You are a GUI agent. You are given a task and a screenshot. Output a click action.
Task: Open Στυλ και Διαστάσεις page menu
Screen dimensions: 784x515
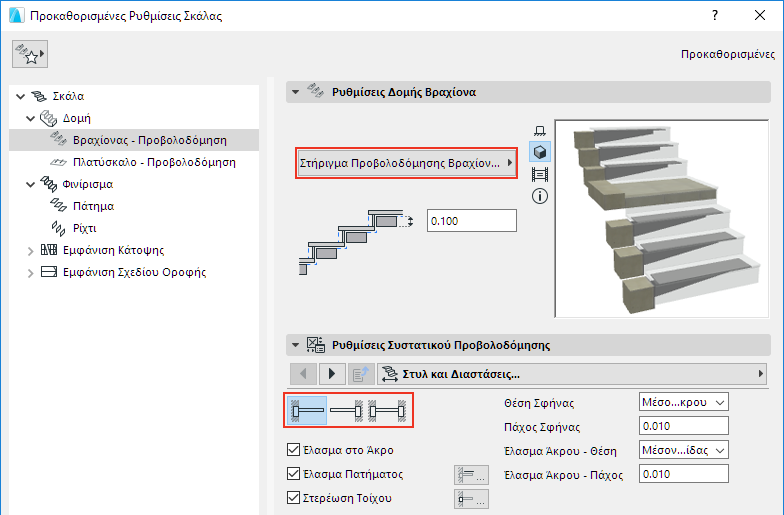572,374
